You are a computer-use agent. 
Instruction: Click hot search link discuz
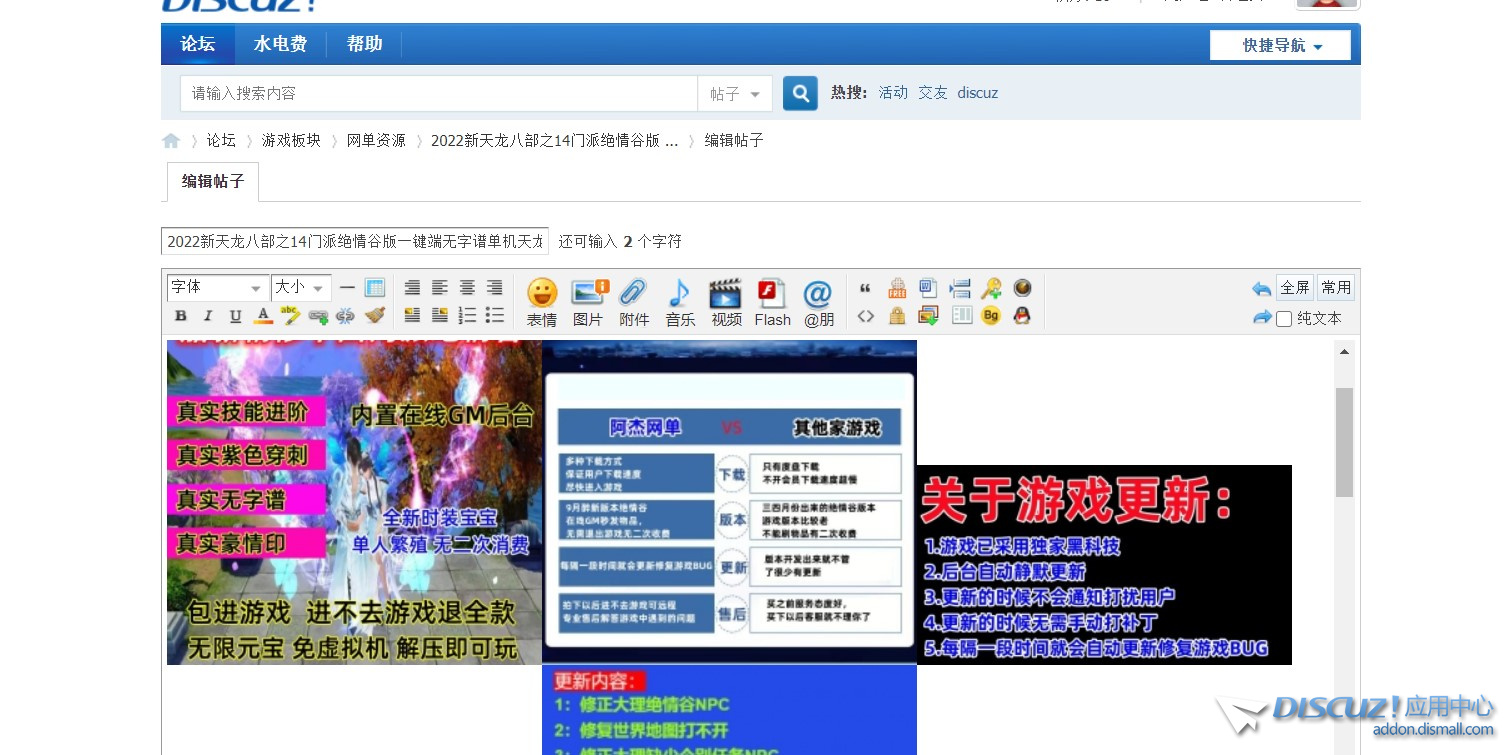pyautogui.click(x=978, y=93)
